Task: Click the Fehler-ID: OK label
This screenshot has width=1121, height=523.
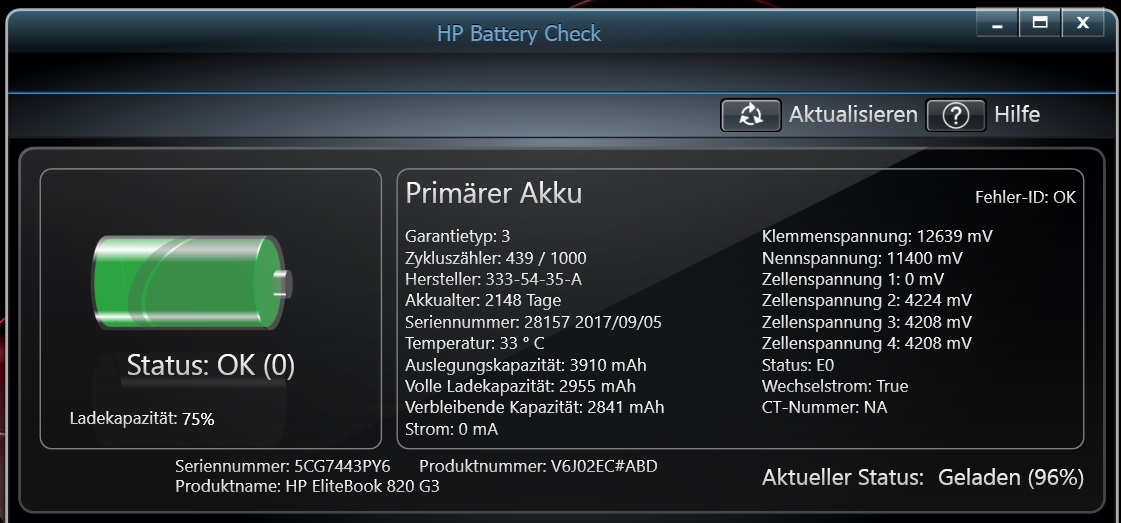Action: [x=1025, y=197]
